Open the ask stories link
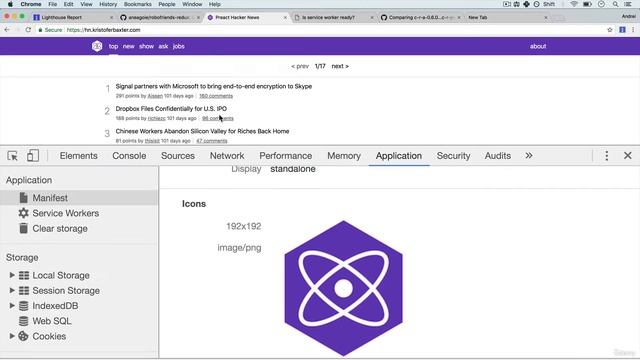Image resolution: width=640 pixels, height=360 pixels. click(163, 47)
